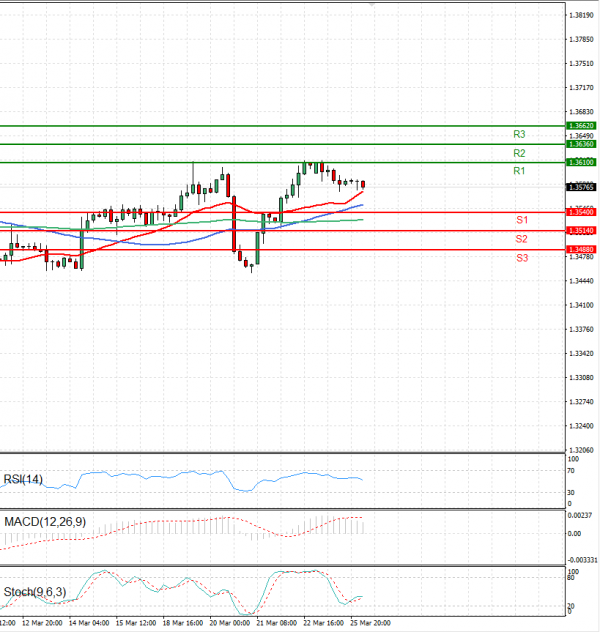Click the MACD scale value -0.003331

point(582,560)
